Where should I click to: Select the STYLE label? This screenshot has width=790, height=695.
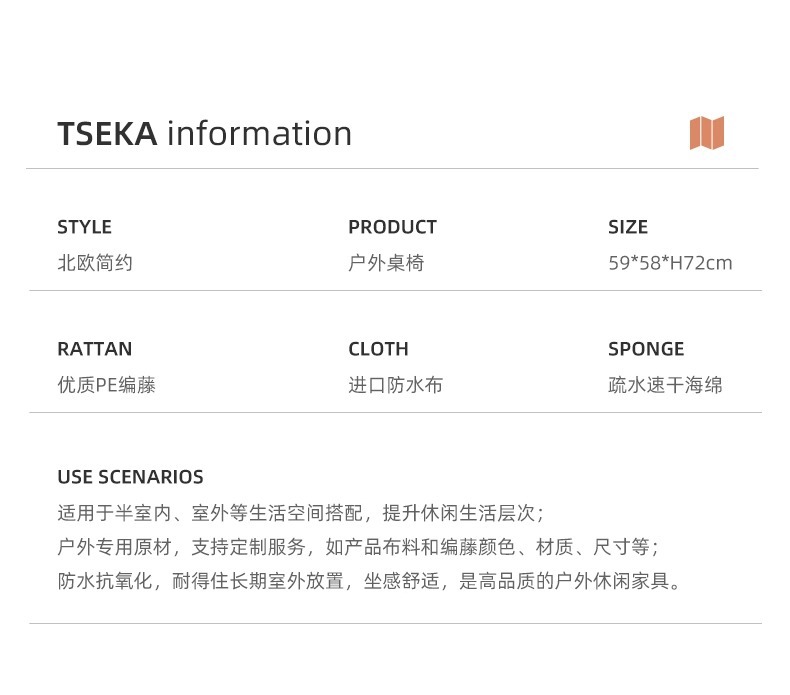point(84,227)
